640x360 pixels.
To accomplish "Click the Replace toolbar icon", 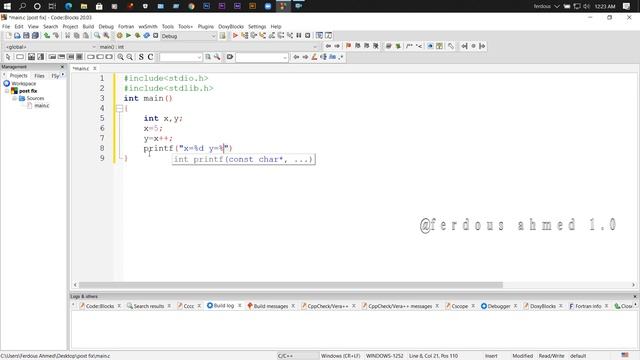I will [x=106, y=36].
